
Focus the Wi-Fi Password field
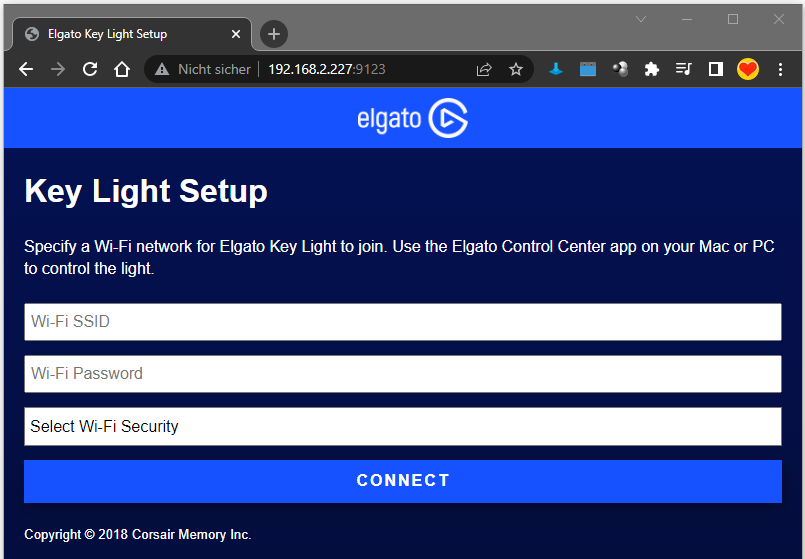pyautogui.click(x=402, y=374)
